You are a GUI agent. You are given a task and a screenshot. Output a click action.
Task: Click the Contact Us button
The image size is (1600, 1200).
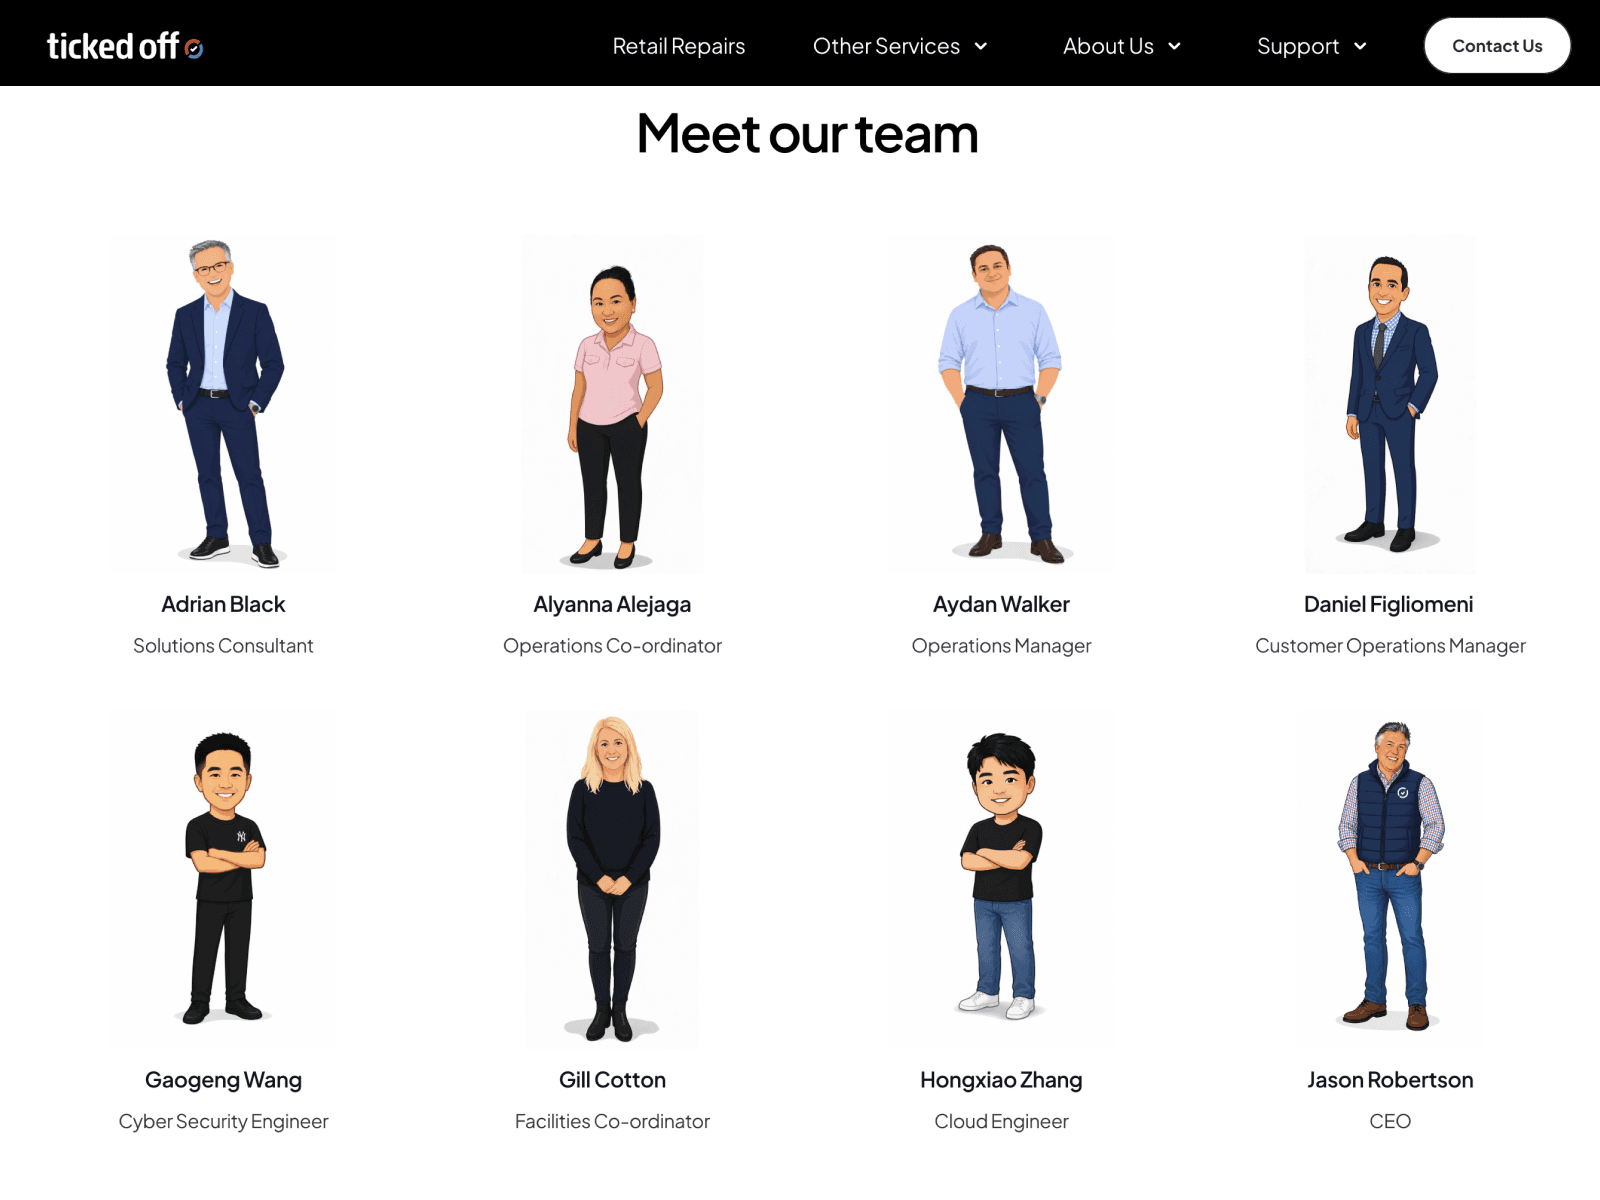(1497, 46)
